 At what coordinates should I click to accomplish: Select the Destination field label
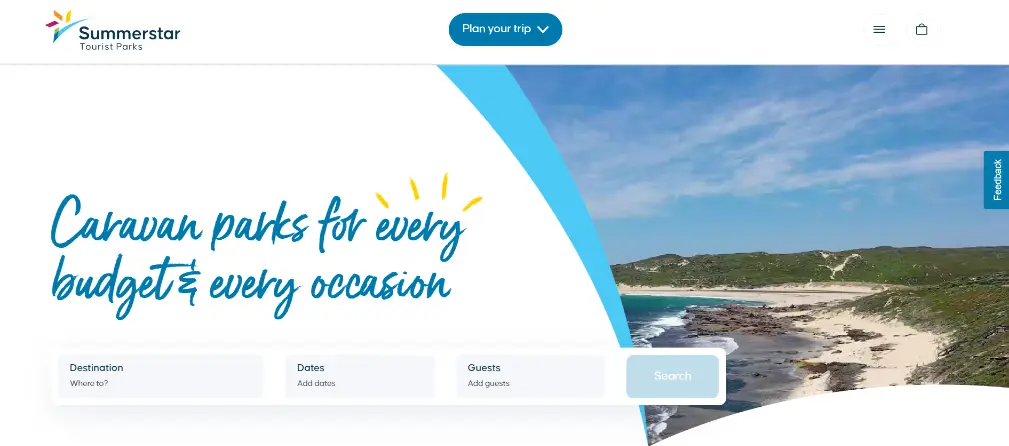[x=97, y=368]
